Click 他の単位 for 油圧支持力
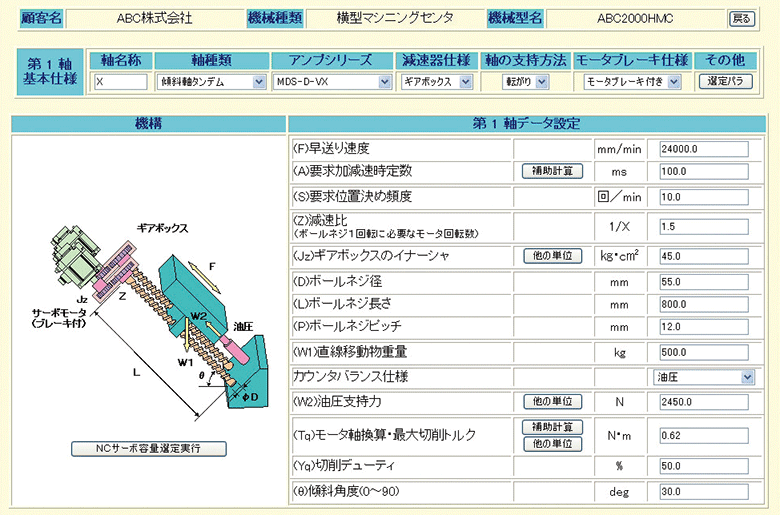The height and width of the screenshot is (515, 780). click(552, 401)
